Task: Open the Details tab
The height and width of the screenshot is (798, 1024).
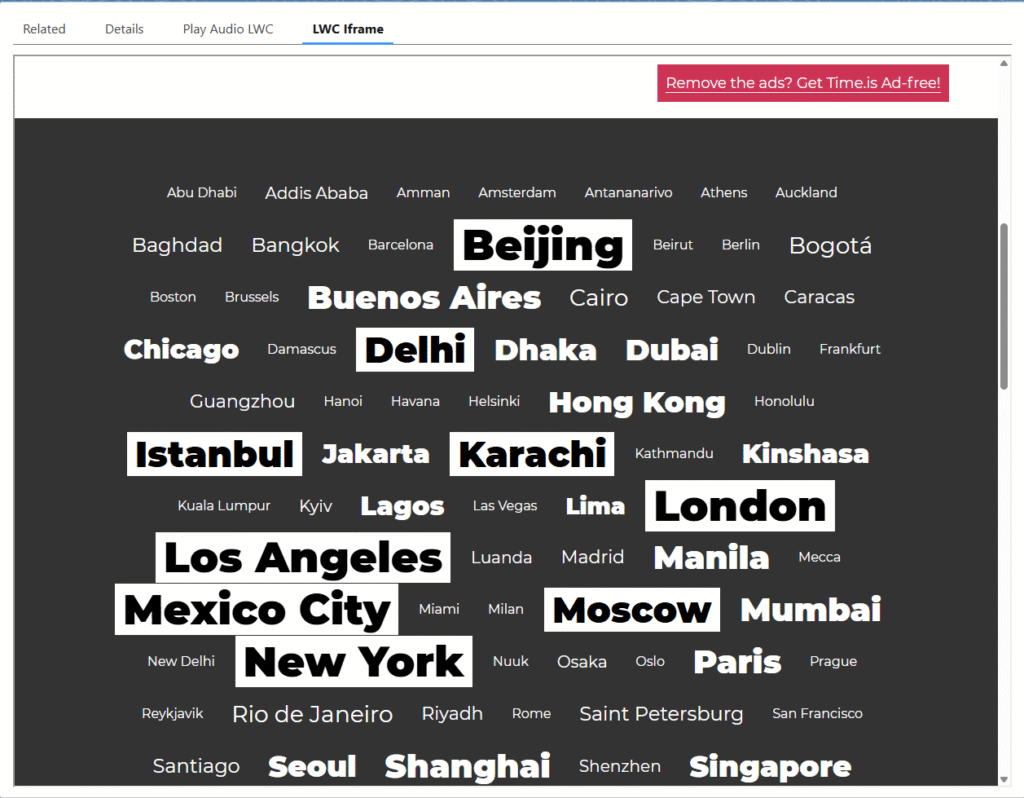Action: tap(123, 29)
